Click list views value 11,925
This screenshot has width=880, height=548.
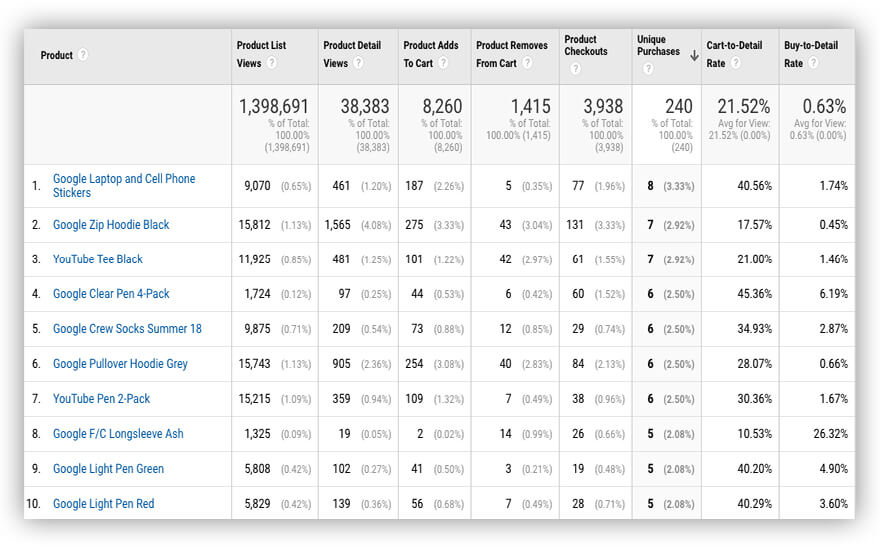(254, 259)
